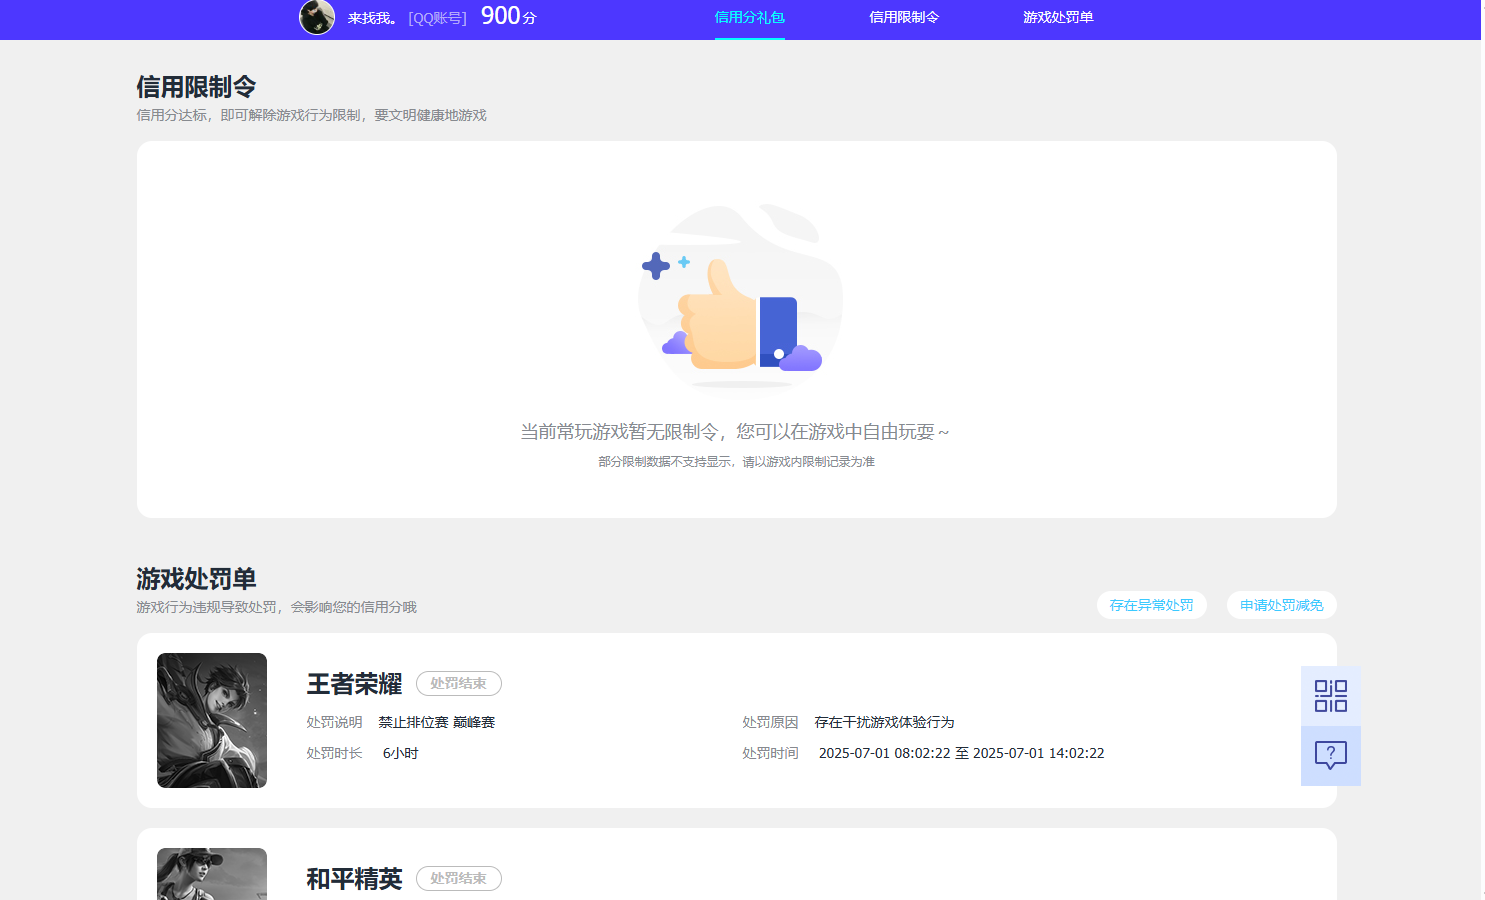
Task: Click the 信用限制令 section heading
Action: coord(196,87)
